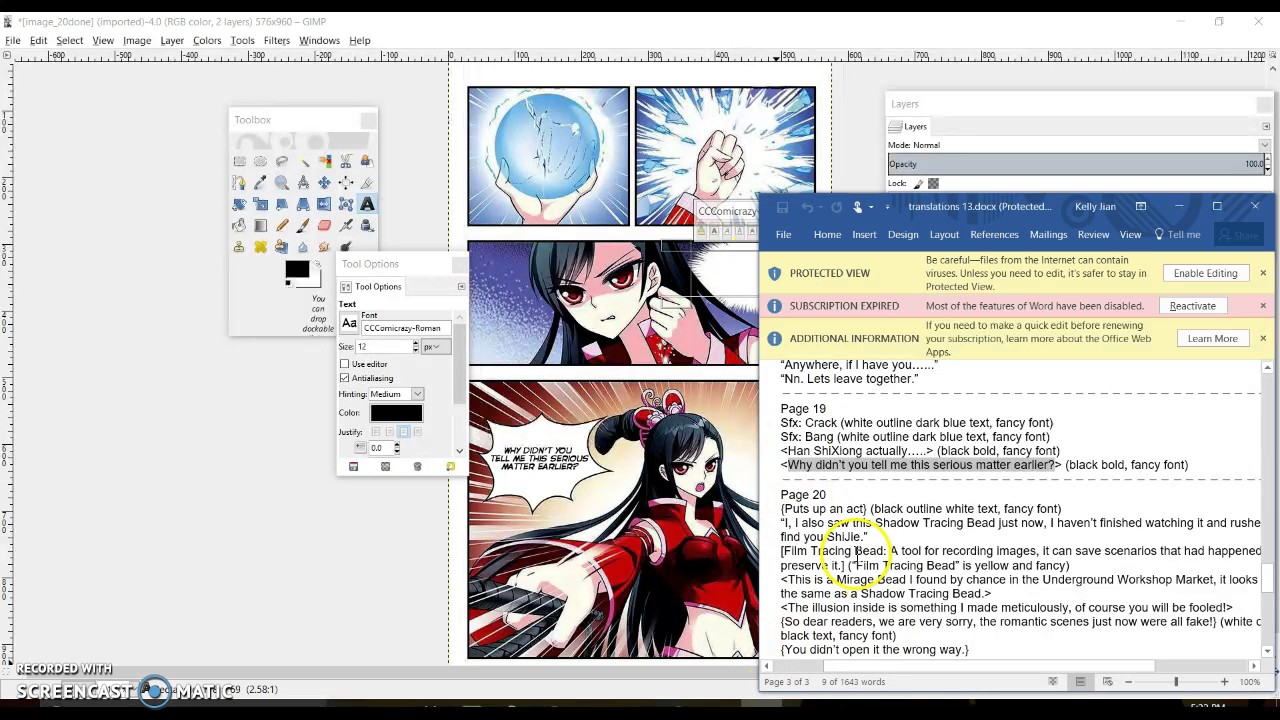Choose the Clone stamp tool
1280x720 pixels.
click(239, 247)
